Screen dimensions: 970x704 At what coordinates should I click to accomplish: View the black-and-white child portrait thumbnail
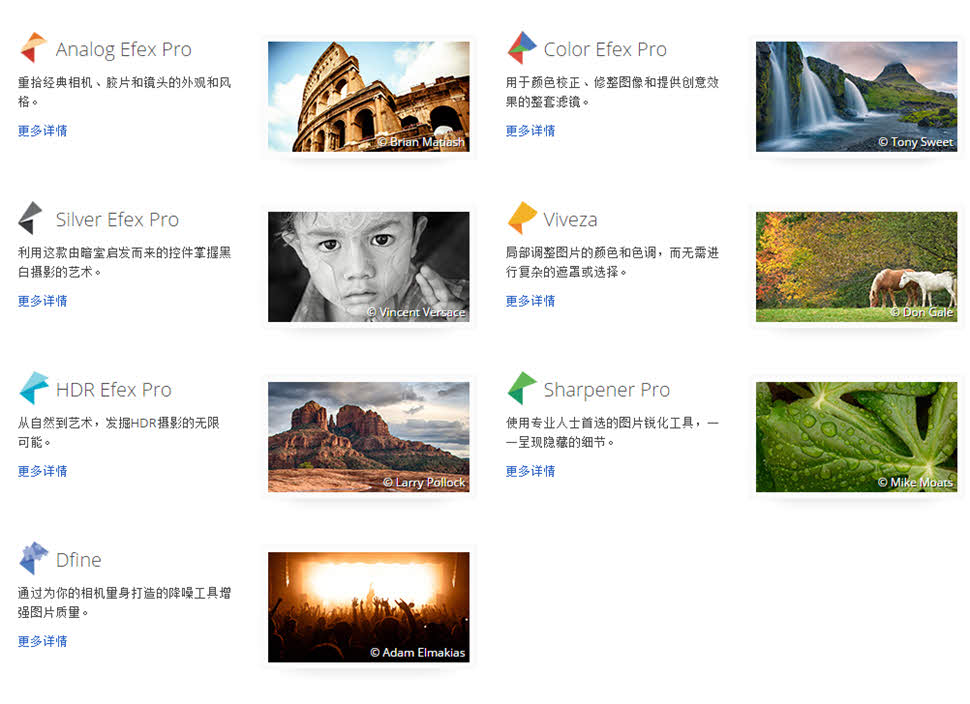(x=369, y=267)
